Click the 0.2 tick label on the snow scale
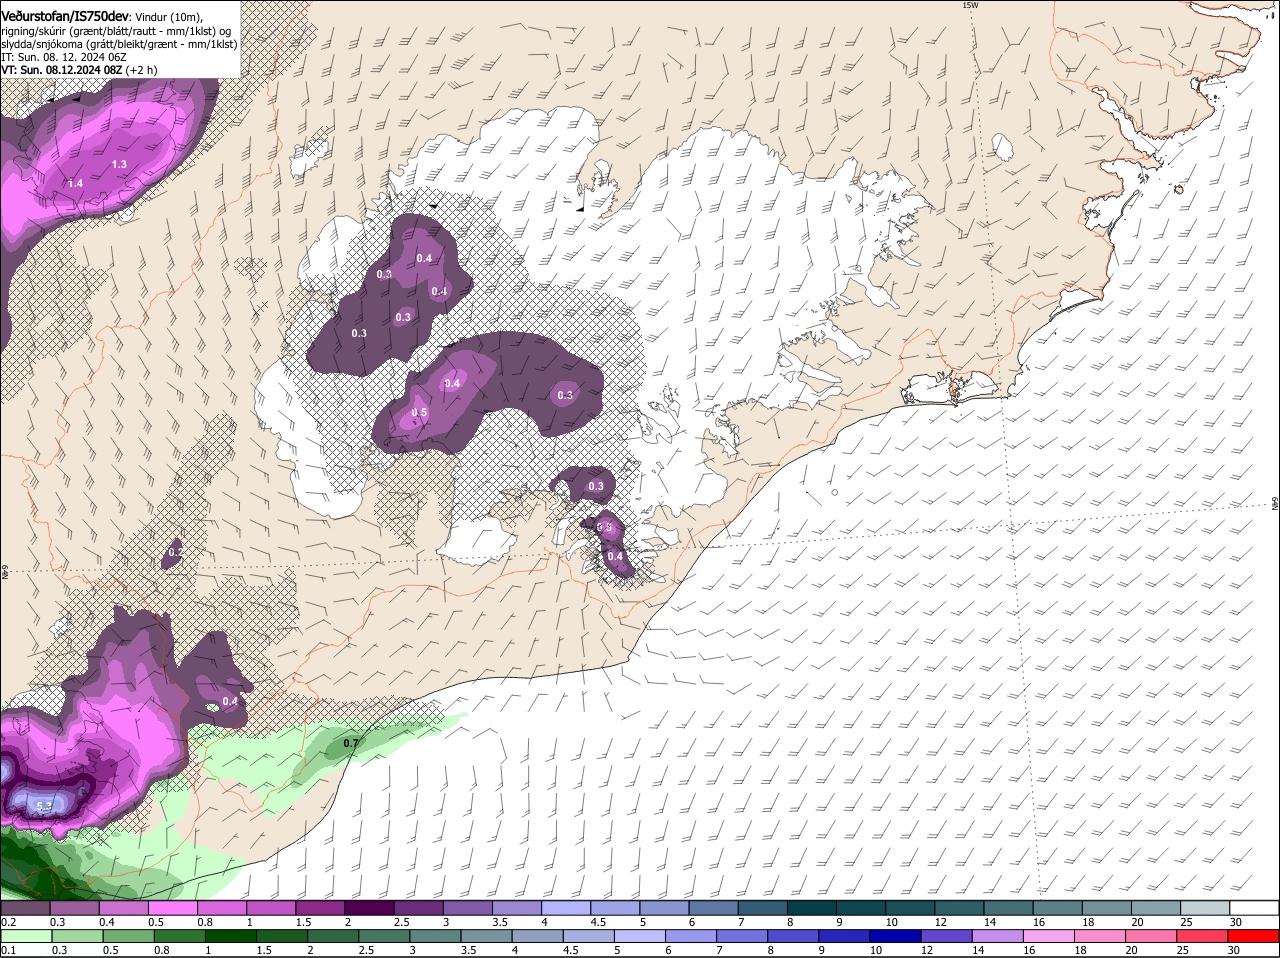This screenshot has height=958, width=1280. (8, 922)
